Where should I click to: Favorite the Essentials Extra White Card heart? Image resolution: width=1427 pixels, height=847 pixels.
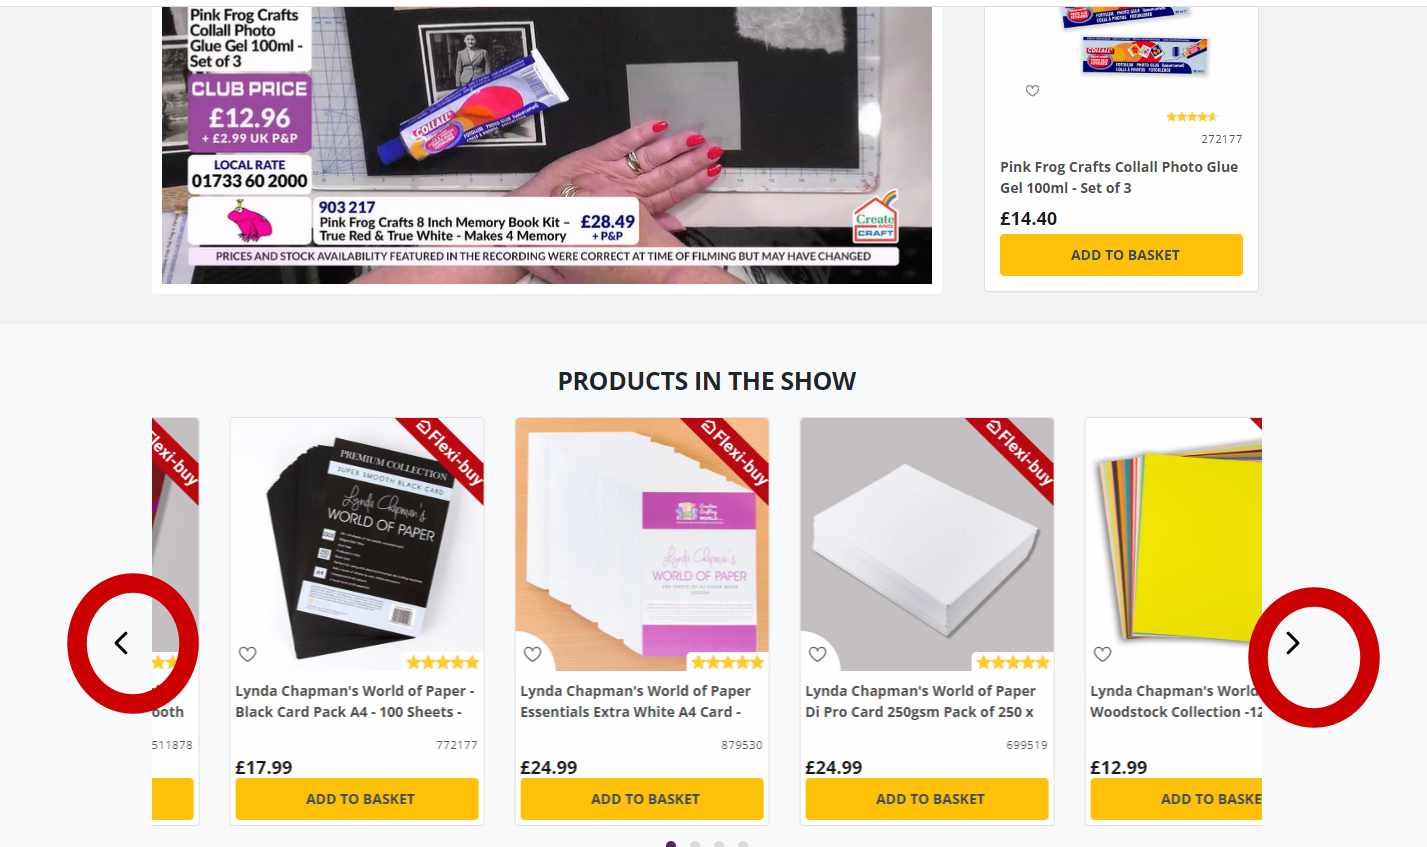coord(533,654)
